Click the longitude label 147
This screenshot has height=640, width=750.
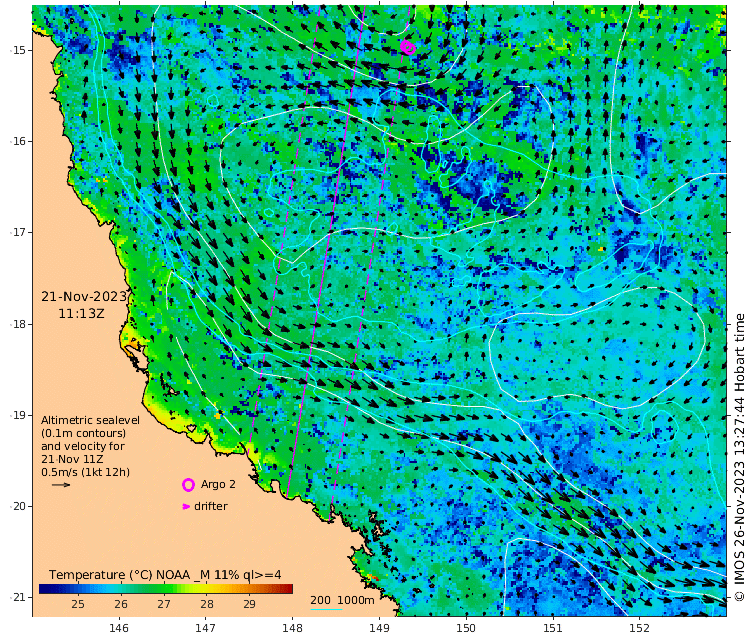point(205,628)
